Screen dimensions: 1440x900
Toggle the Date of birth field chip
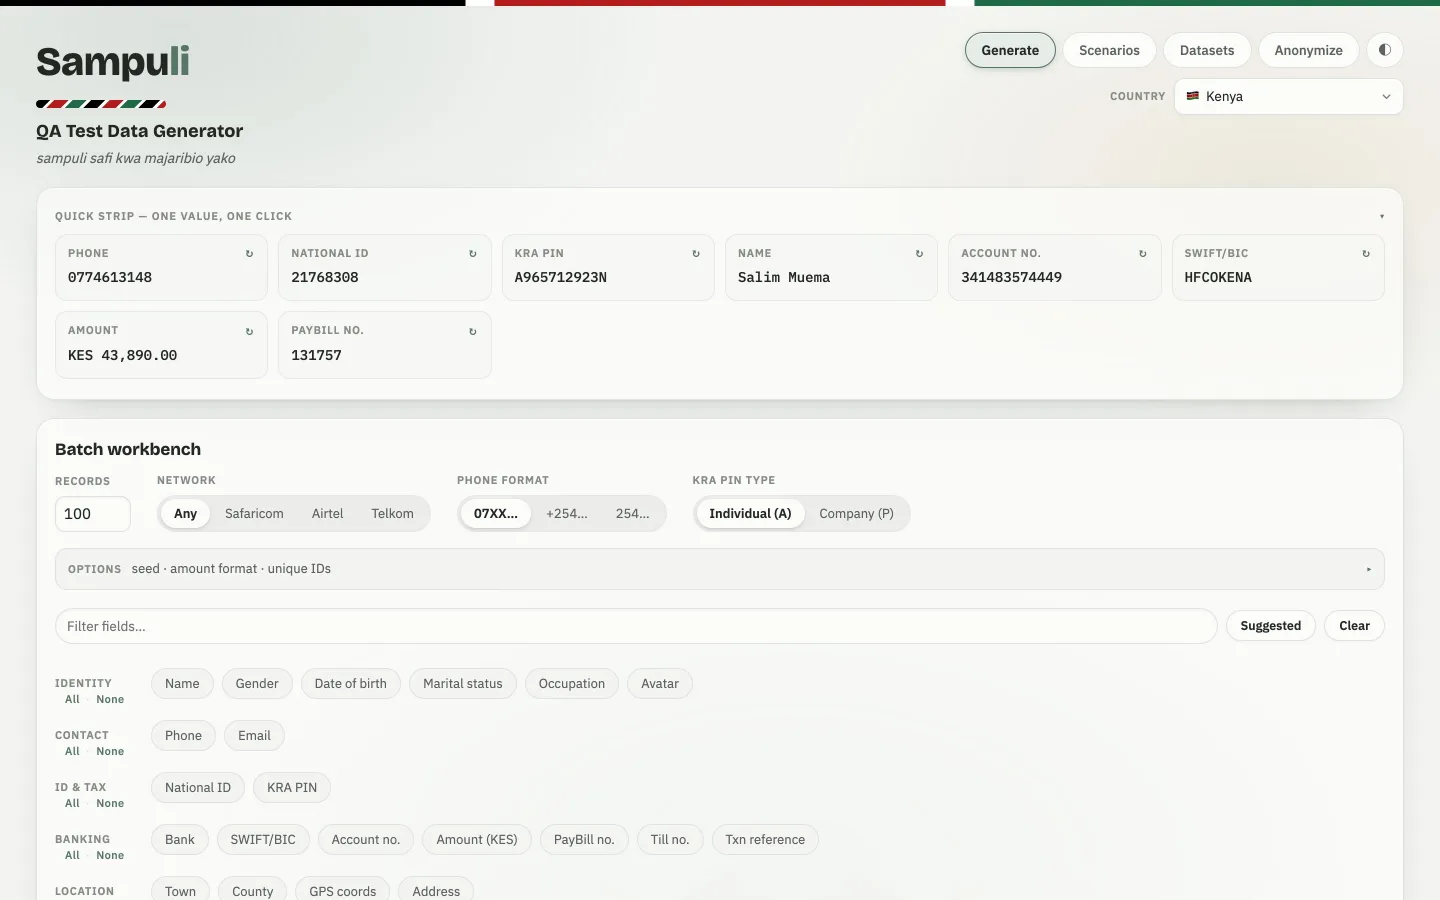coord(351,684)
